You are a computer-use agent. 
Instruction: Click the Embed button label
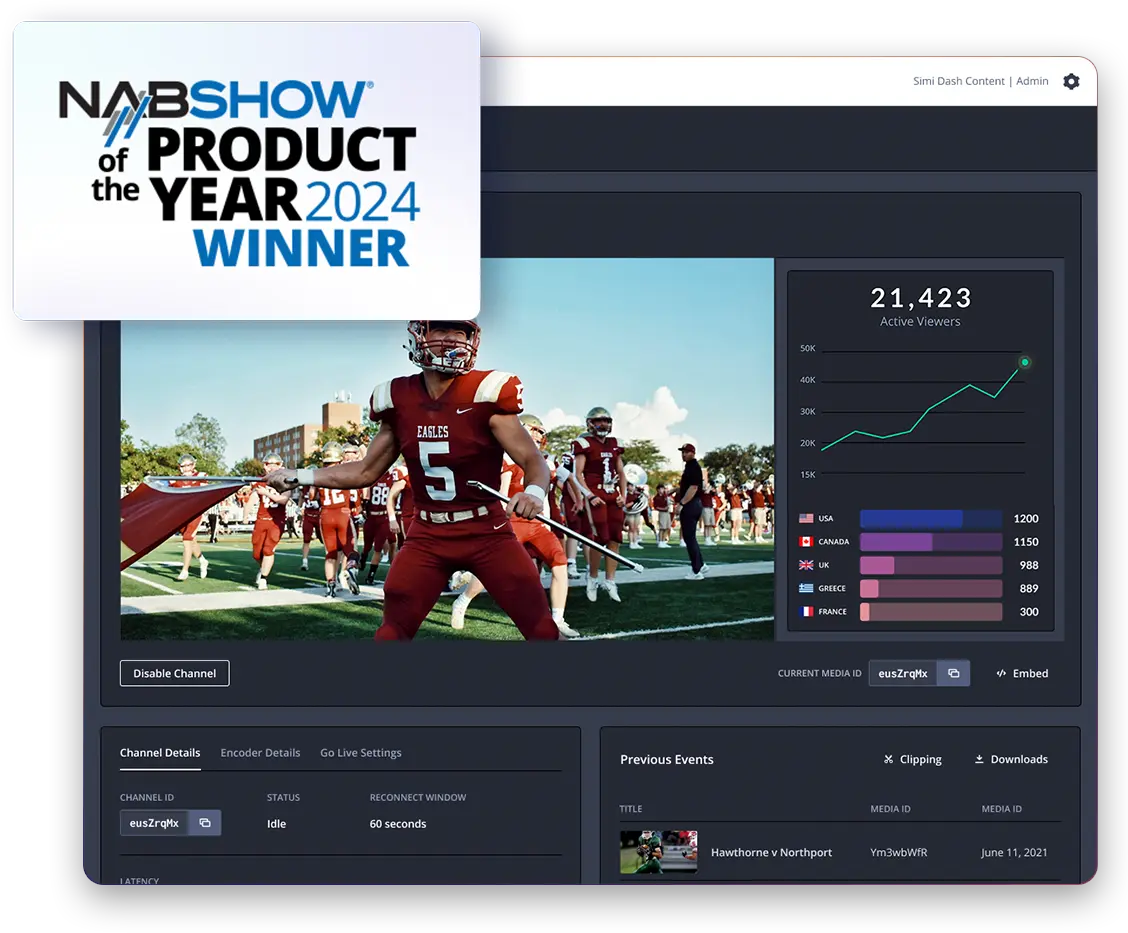click(1030, 673)
